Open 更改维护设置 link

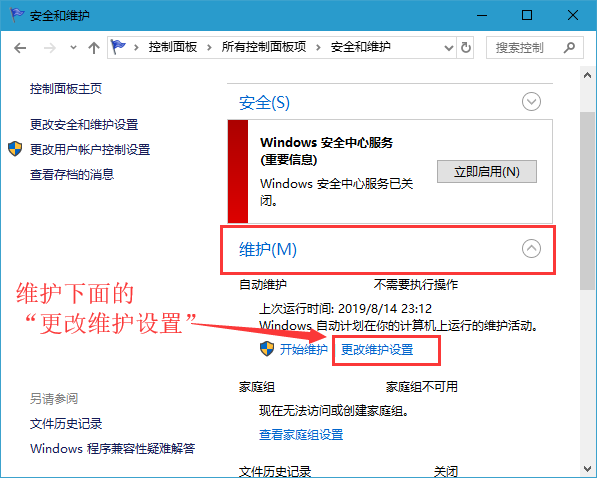377,349
